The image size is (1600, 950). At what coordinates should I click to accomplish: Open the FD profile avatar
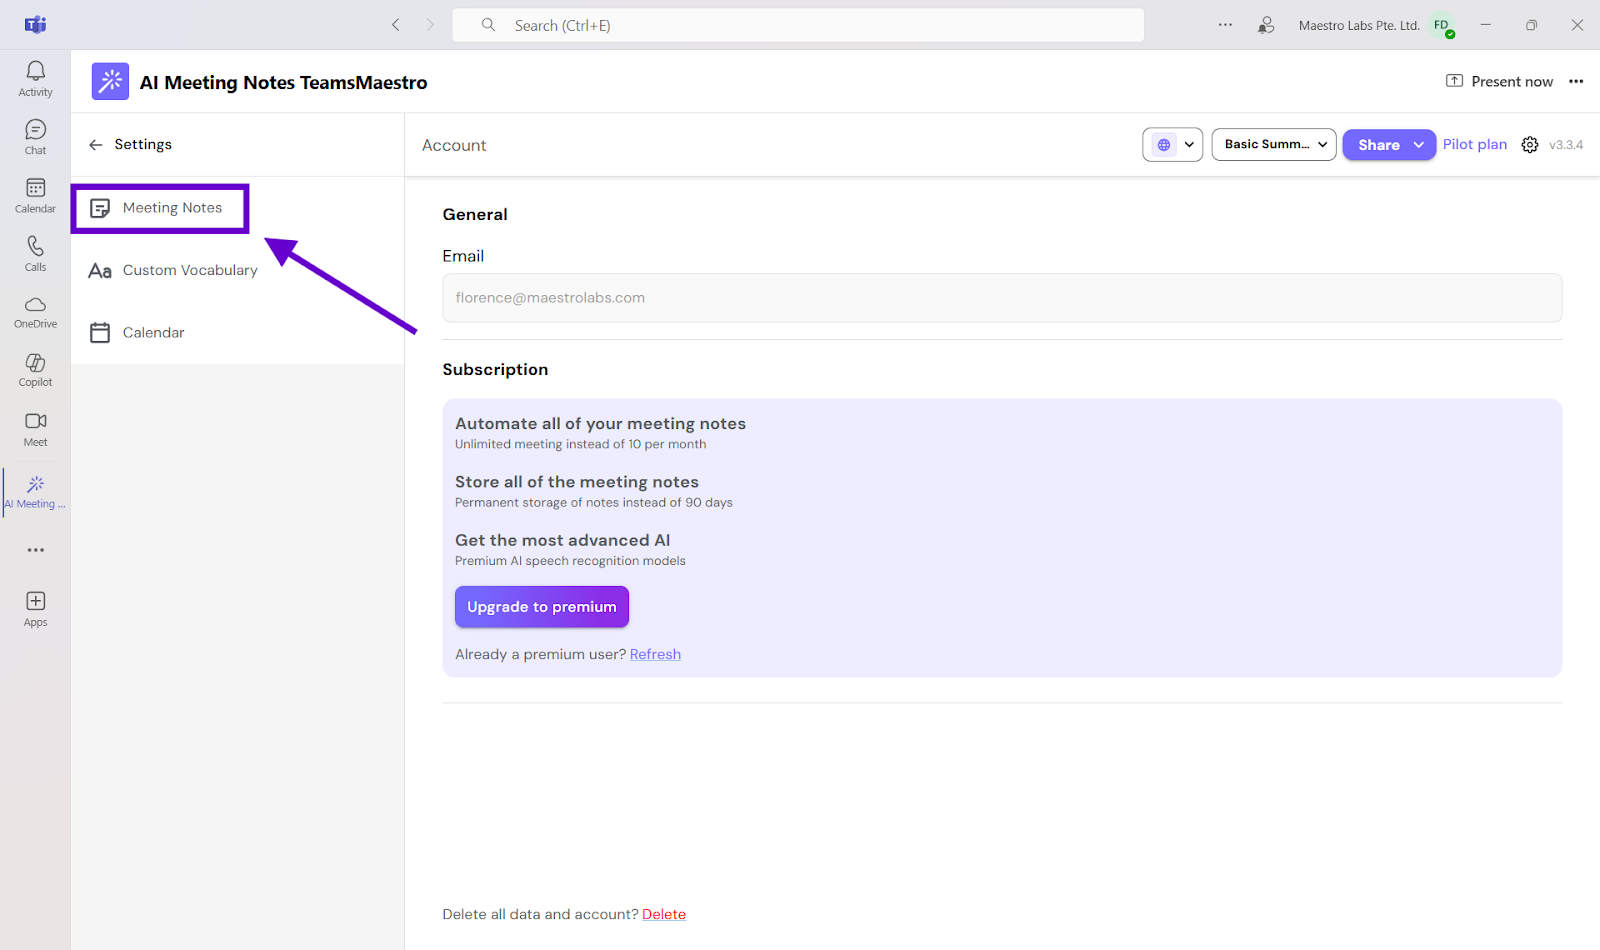tap(1442, 25)
